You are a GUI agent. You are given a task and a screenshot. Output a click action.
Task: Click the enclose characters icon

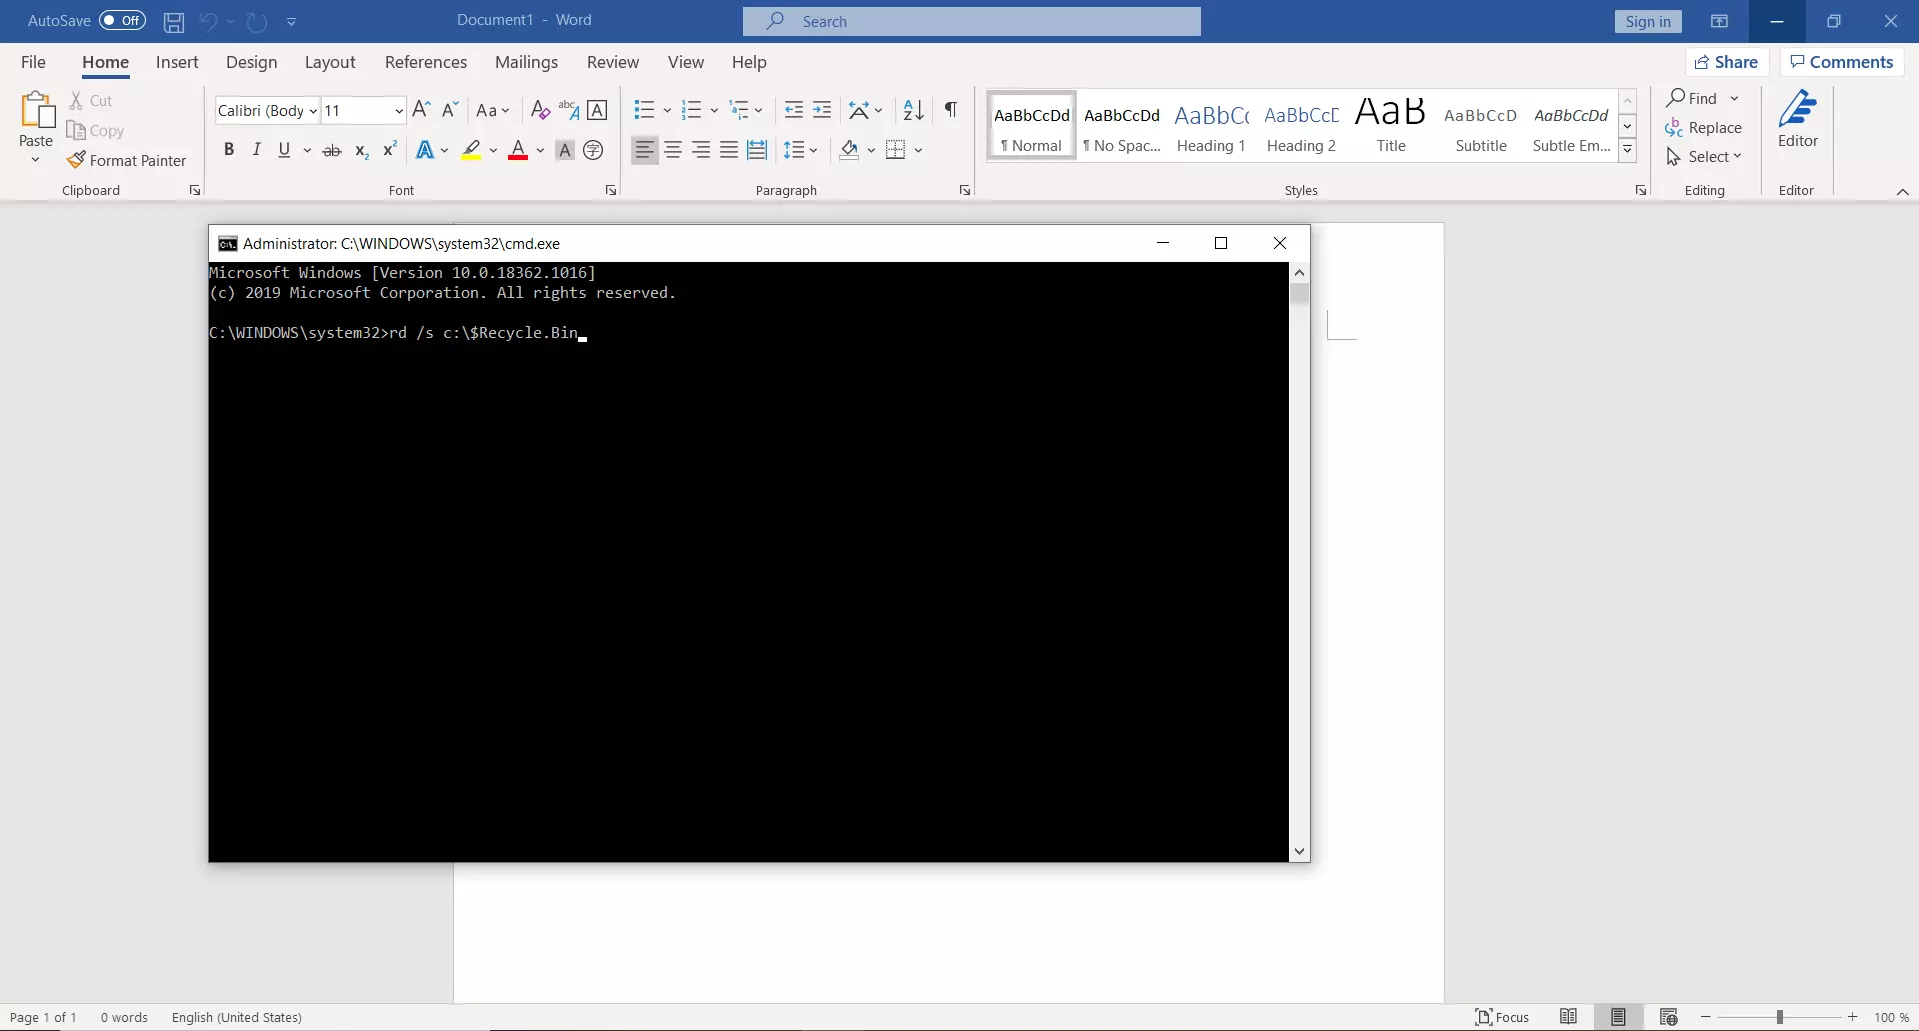tap(593, 150)
